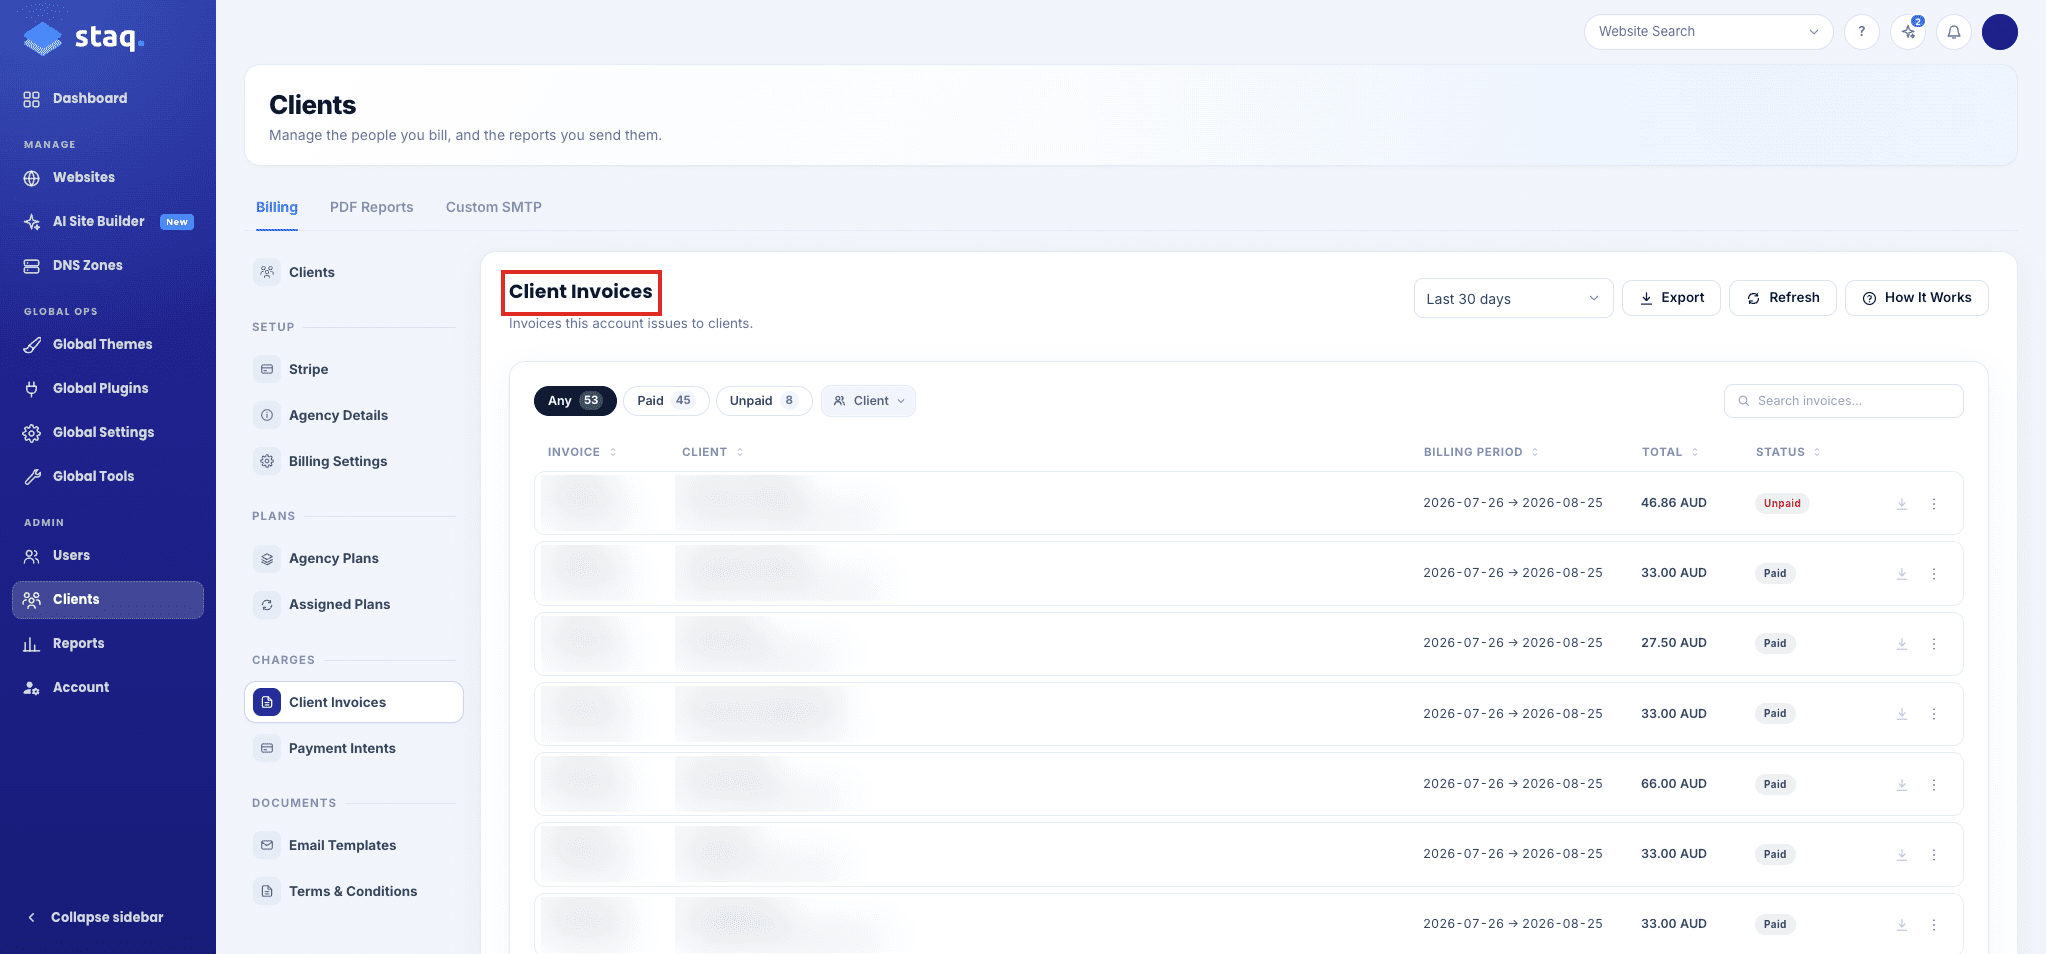Download the 27.50 AUD invoice
The height and width of the screenshot is (954, 2046).
tap(1902, 644)
